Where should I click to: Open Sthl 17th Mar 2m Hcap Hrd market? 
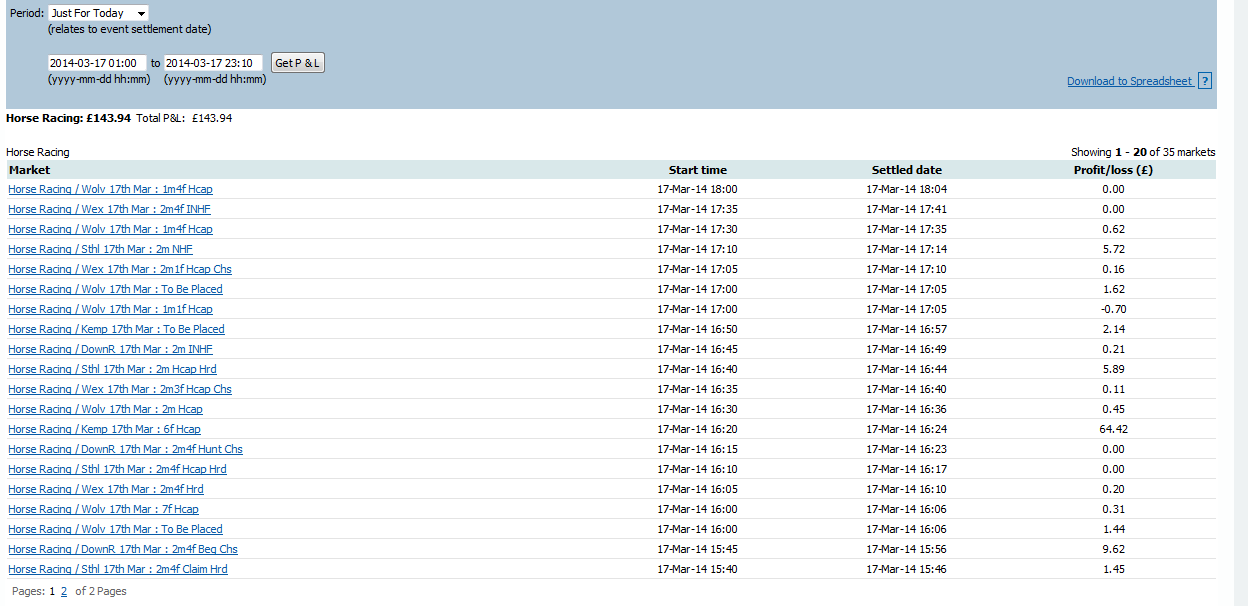[x=112, y=369]
